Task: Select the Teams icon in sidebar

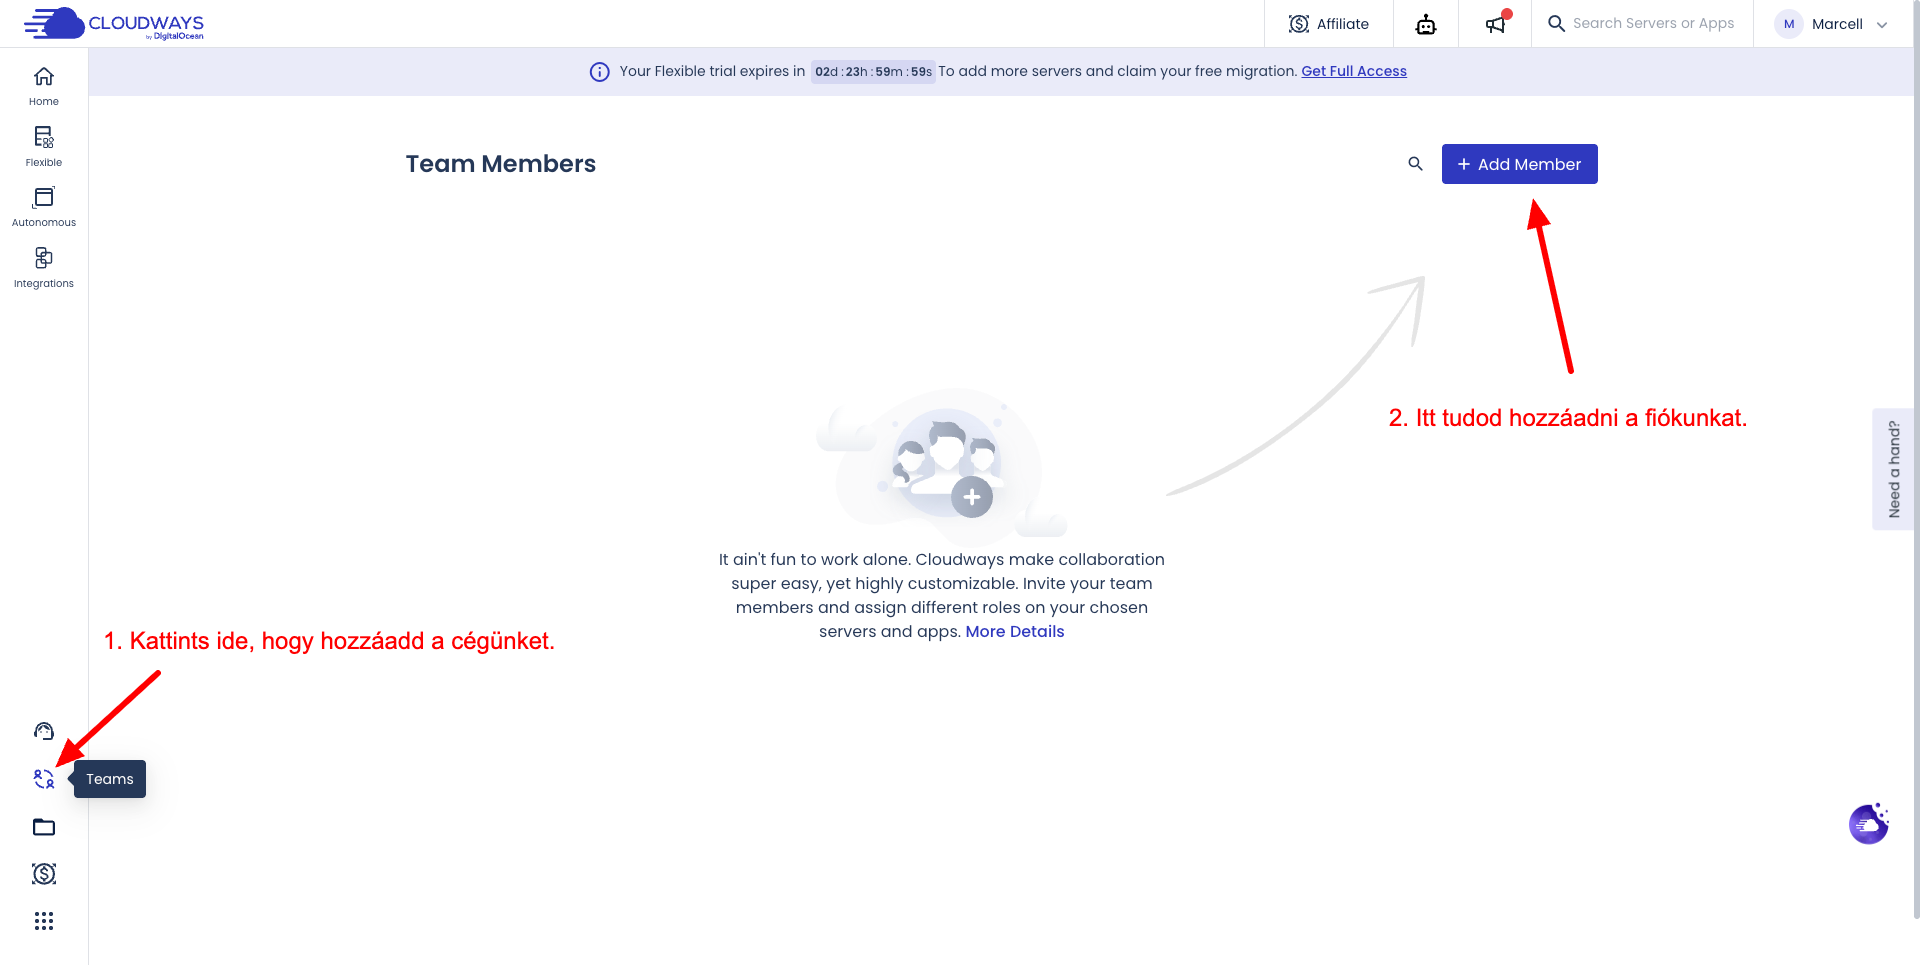Action: (x=44, y=779)
